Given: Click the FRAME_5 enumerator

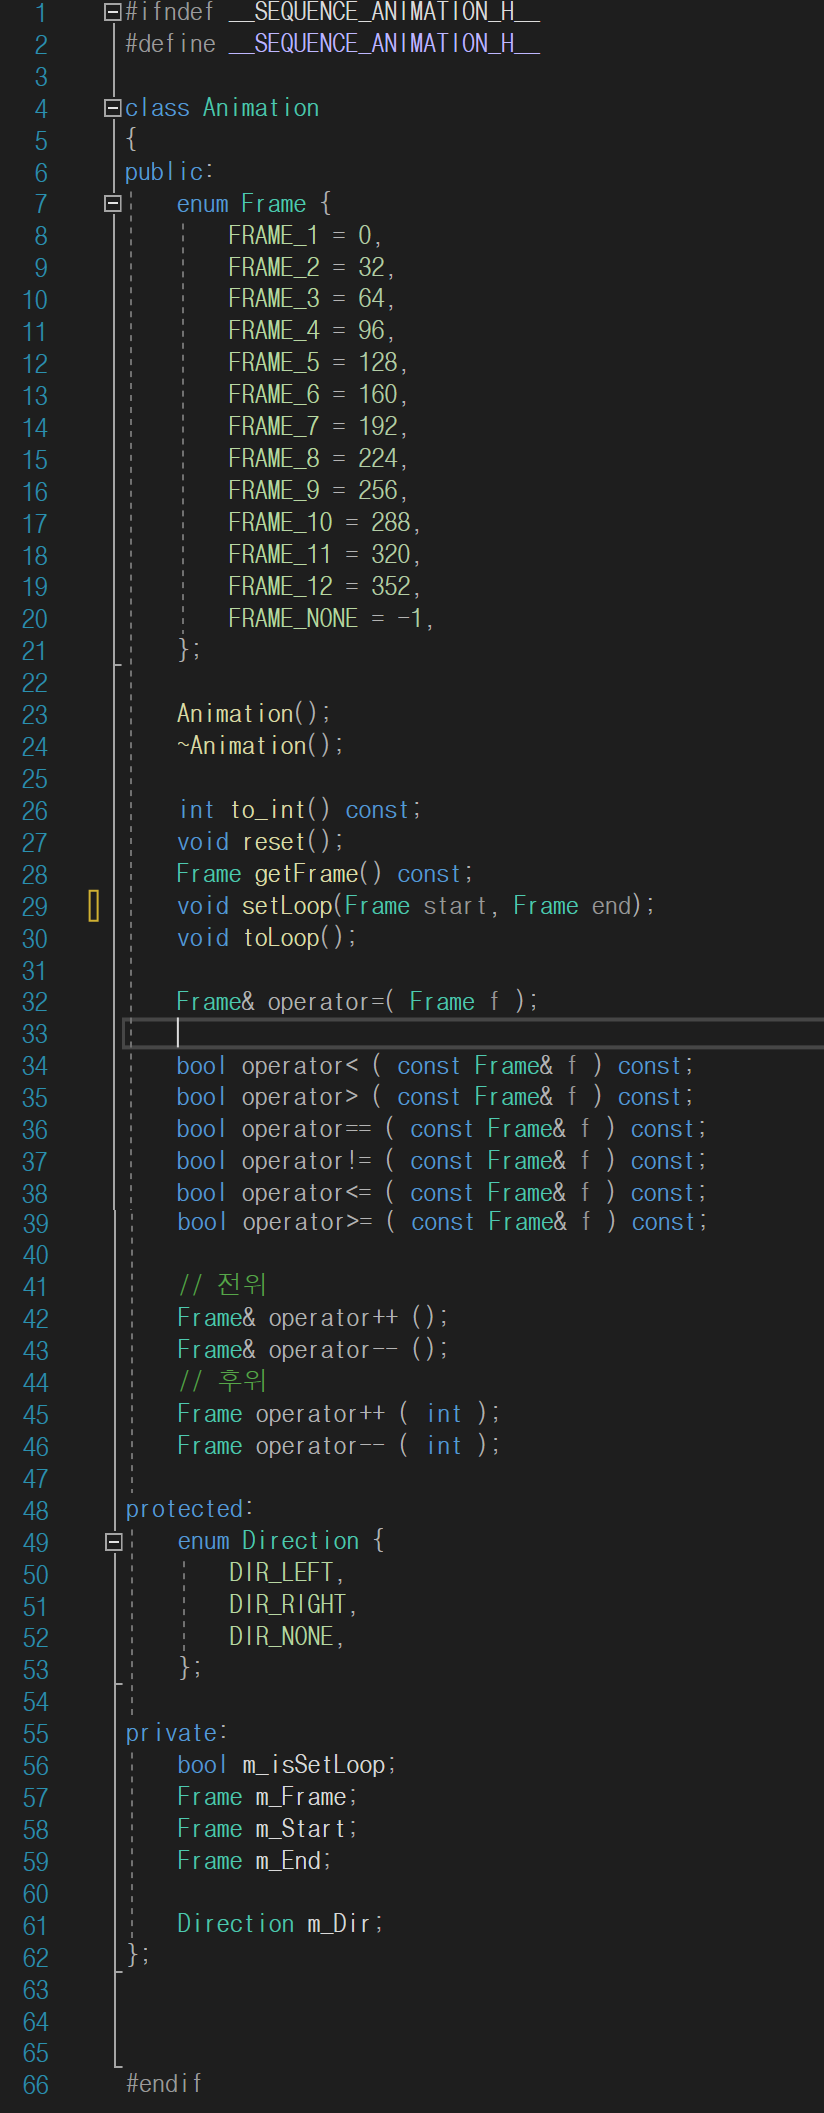Looking at the screenshot, I should tap(273, 363).
